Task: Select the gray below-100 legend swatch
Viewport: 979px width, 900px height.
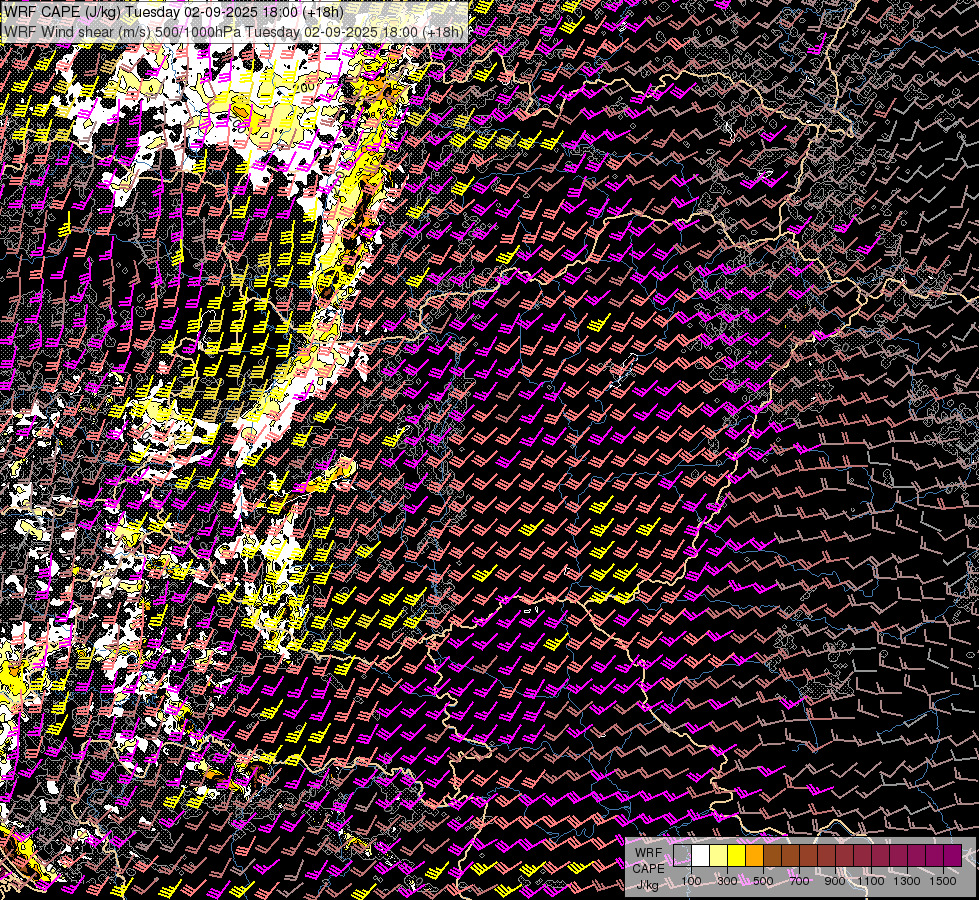Action: 682,855
